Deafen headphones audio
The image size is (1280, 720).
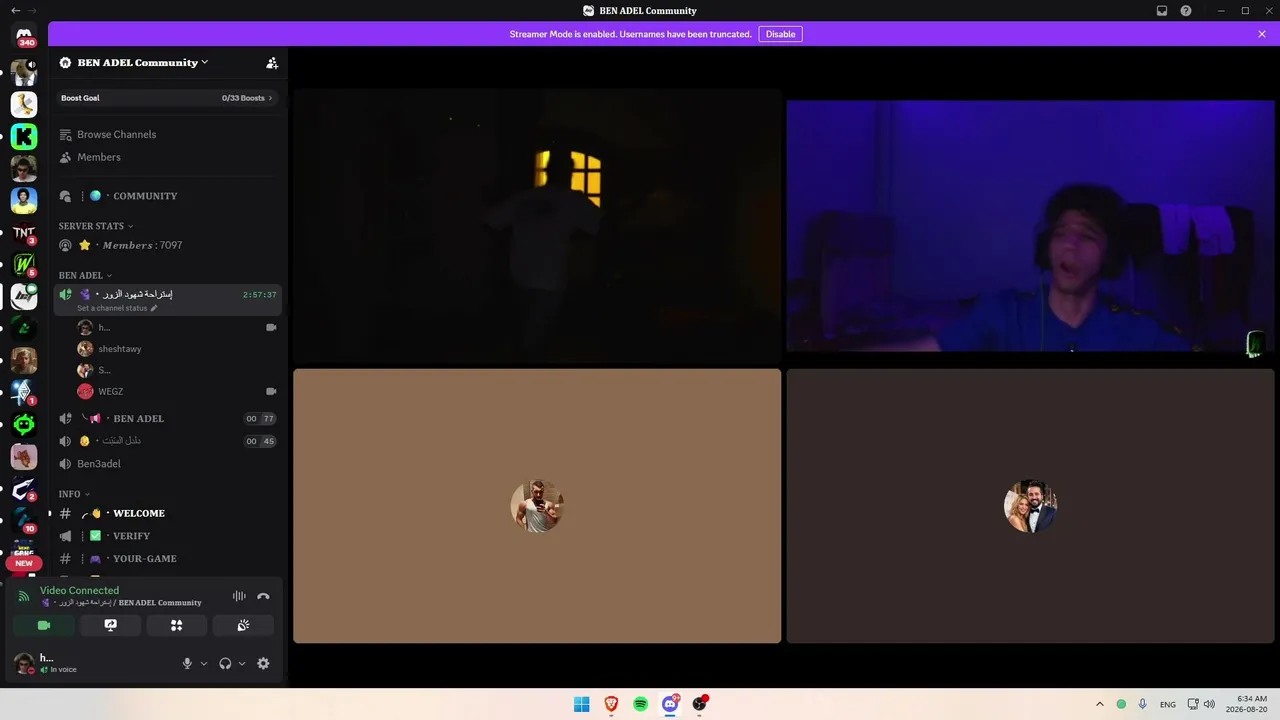[x=225, y=663]
